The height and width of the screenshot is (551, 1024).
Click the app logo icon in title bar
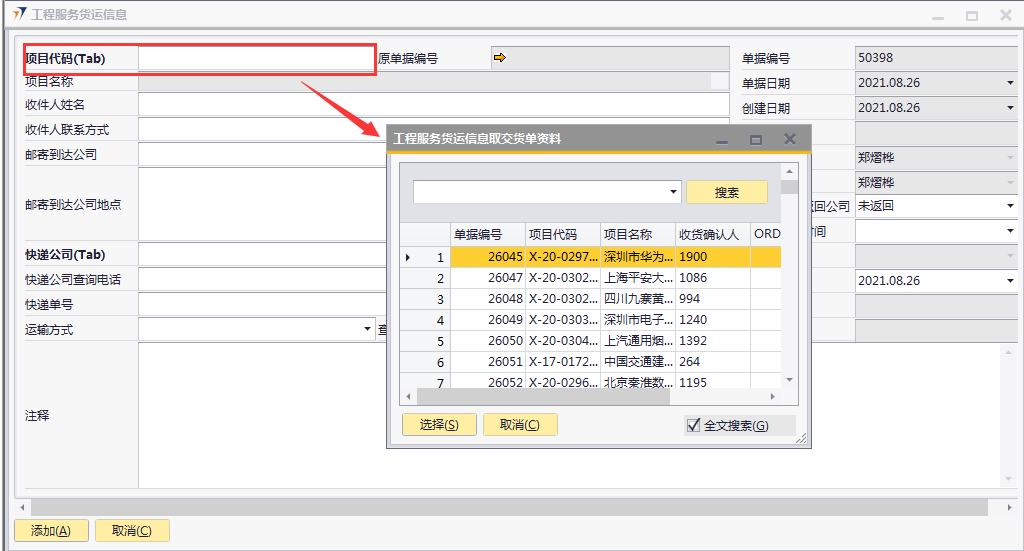pos(18,15)
